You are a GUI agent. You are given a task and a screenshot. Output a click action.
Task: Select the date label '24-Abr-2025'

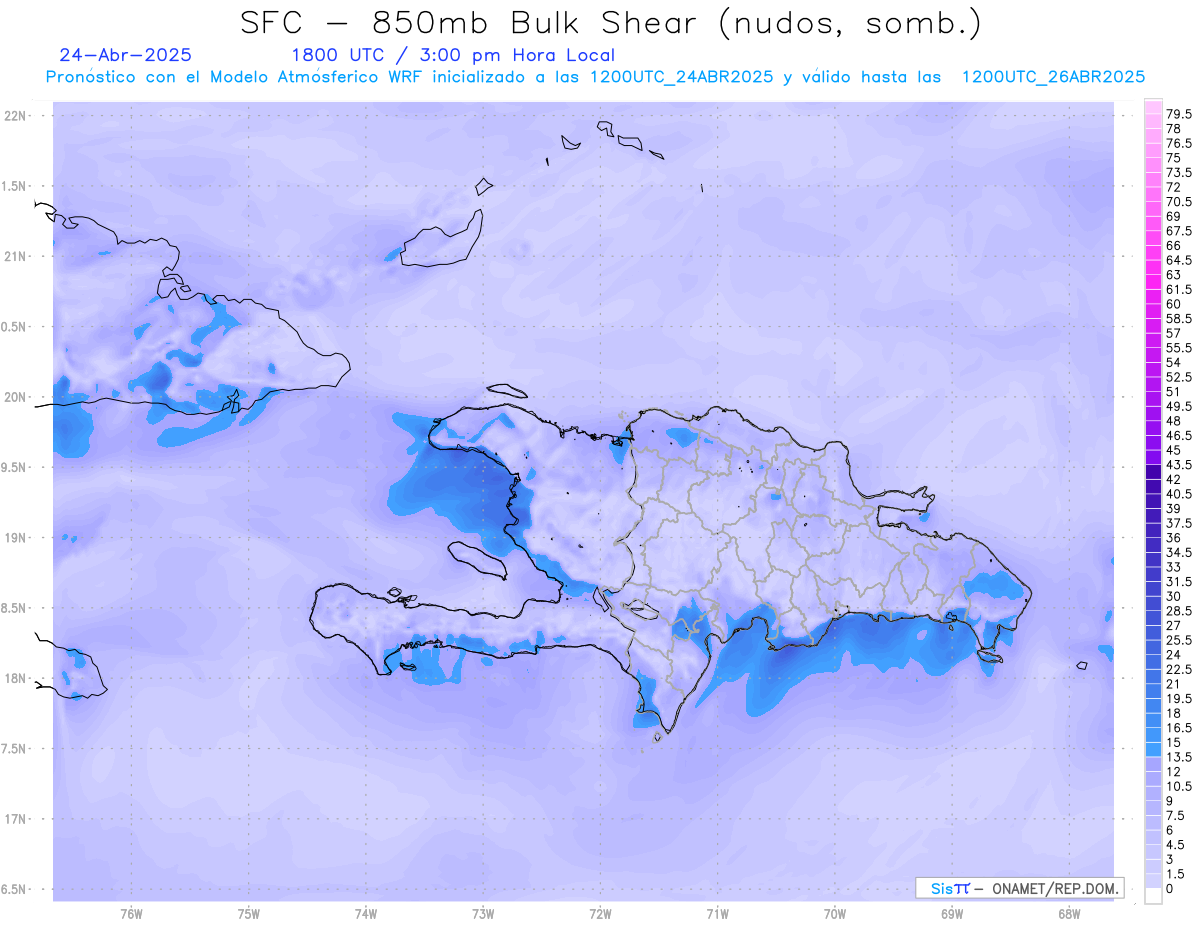(x=125, y=55)
